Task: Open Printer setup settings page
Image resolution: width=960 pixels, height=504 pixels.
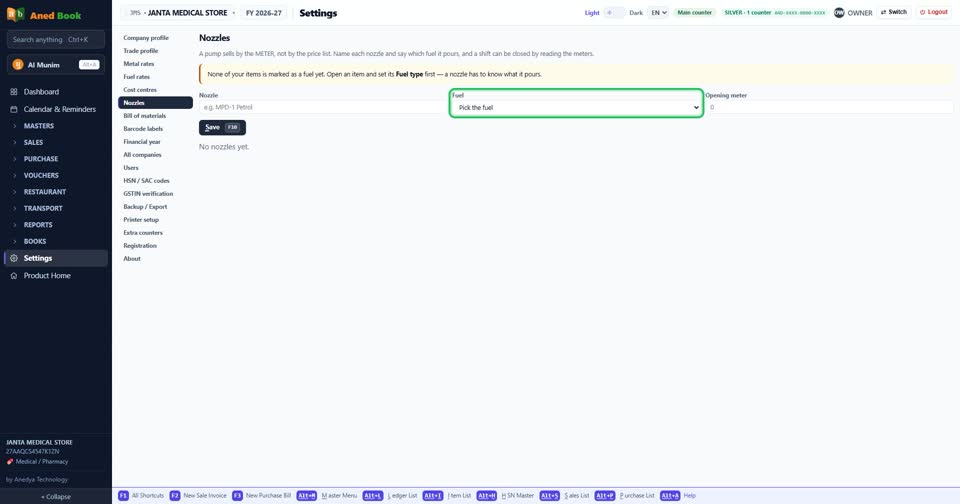Action: point(155,219)
